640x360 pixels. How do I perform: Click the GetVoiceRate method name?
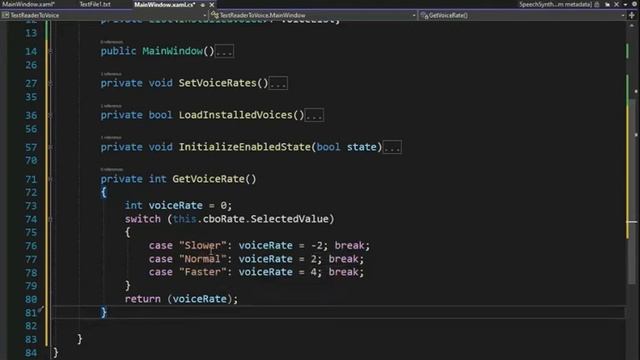208,179
